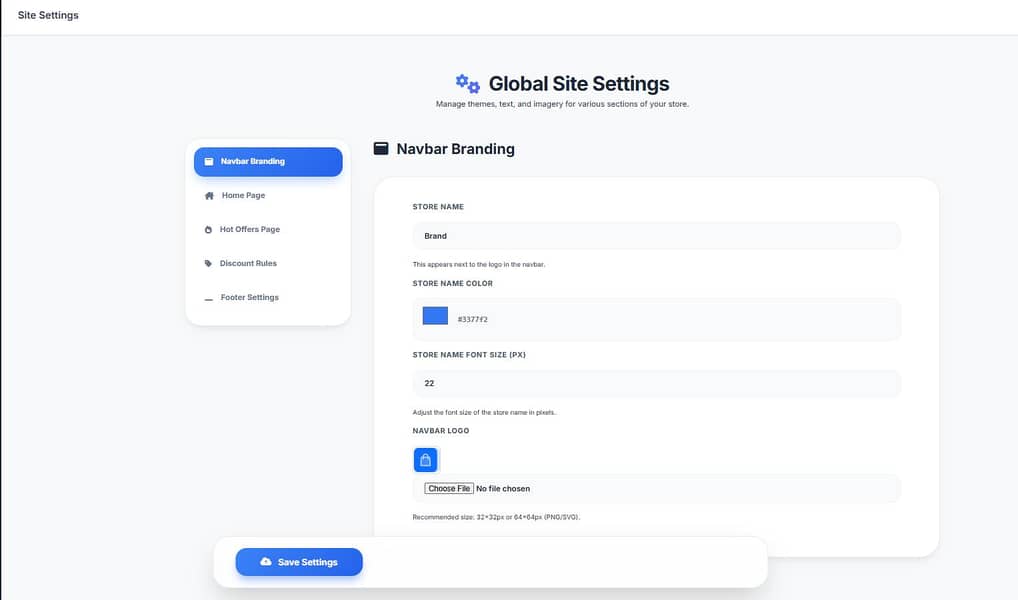
Task: Click the Store Name input field
Action: coord(656,236)
